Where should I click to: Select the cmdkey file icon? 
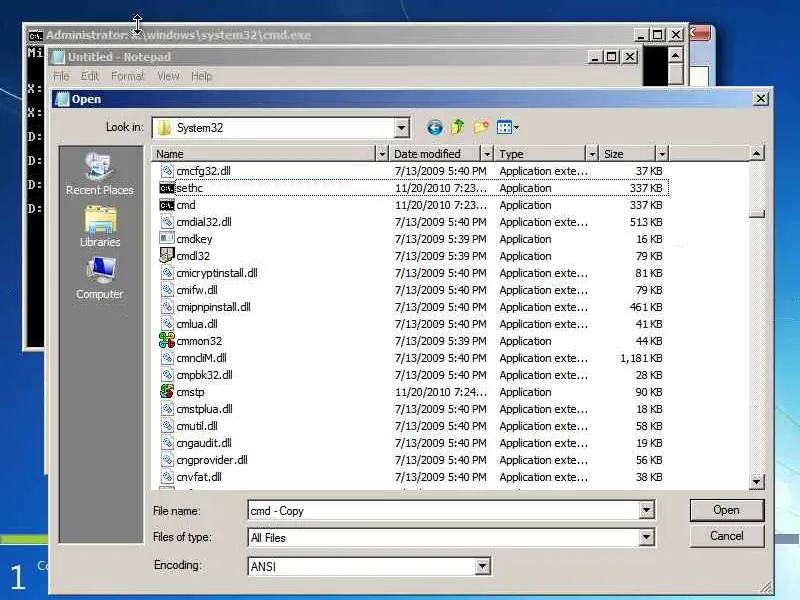coord(167,238)
